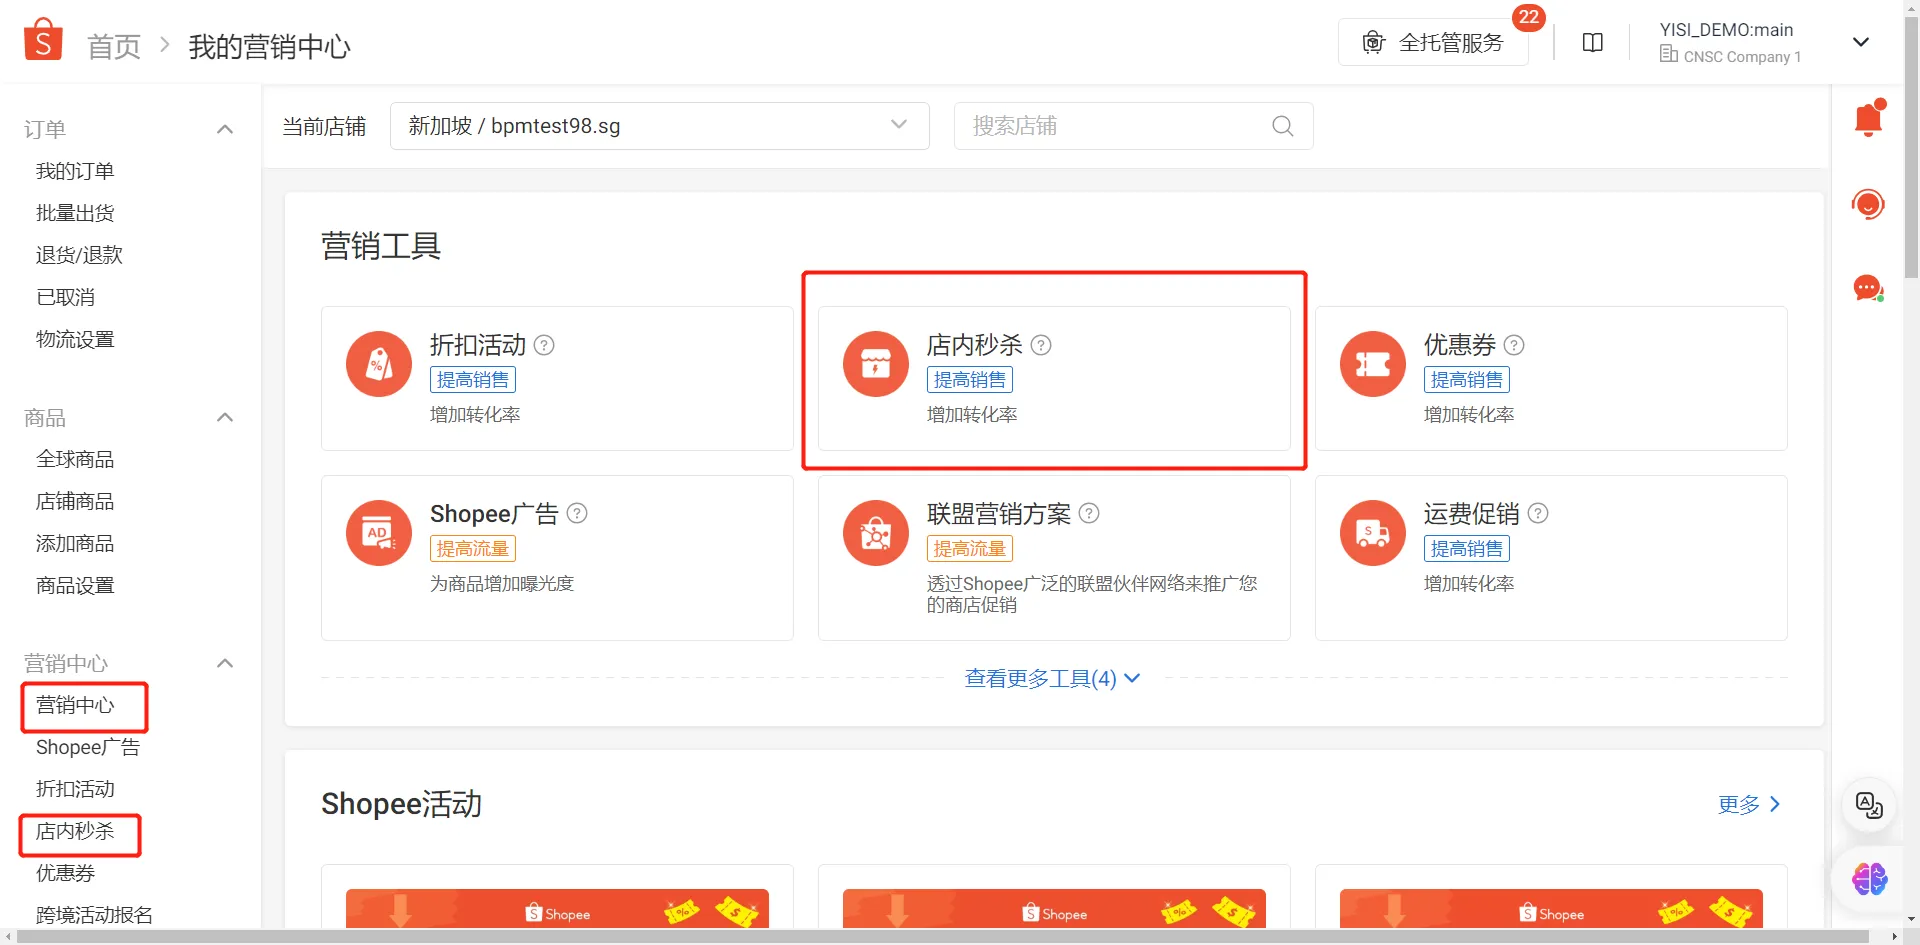Open the 店内秒杀 flash sale tool icon

pos(875,364)
